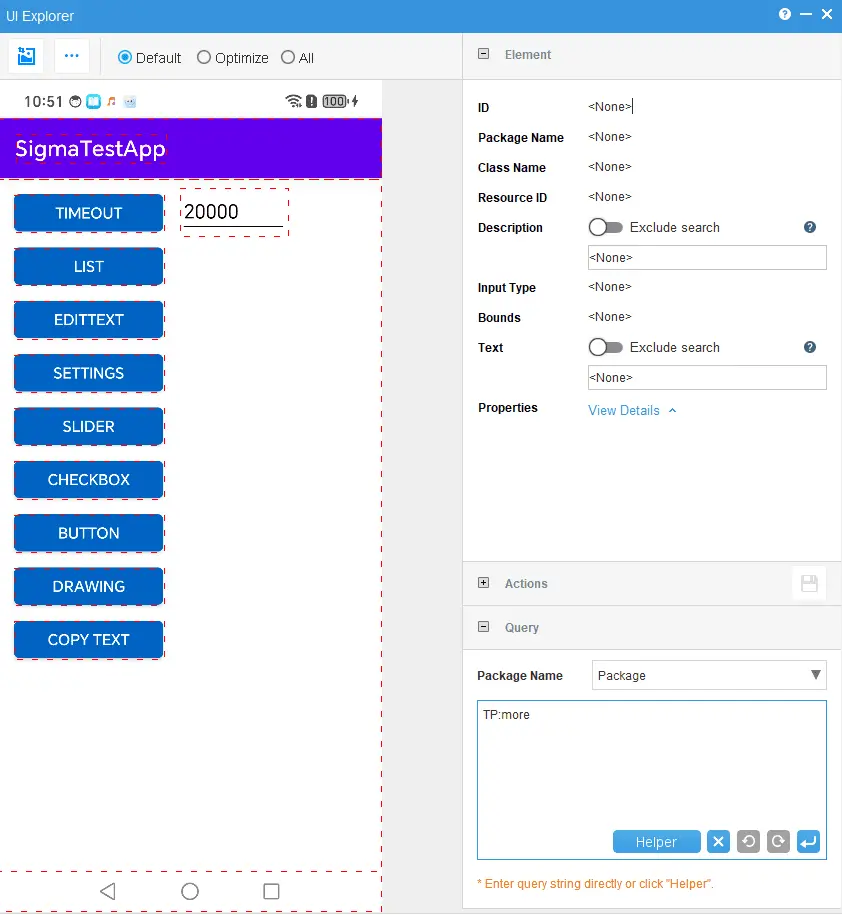Collapse the View Details properties link

(632, 410)
